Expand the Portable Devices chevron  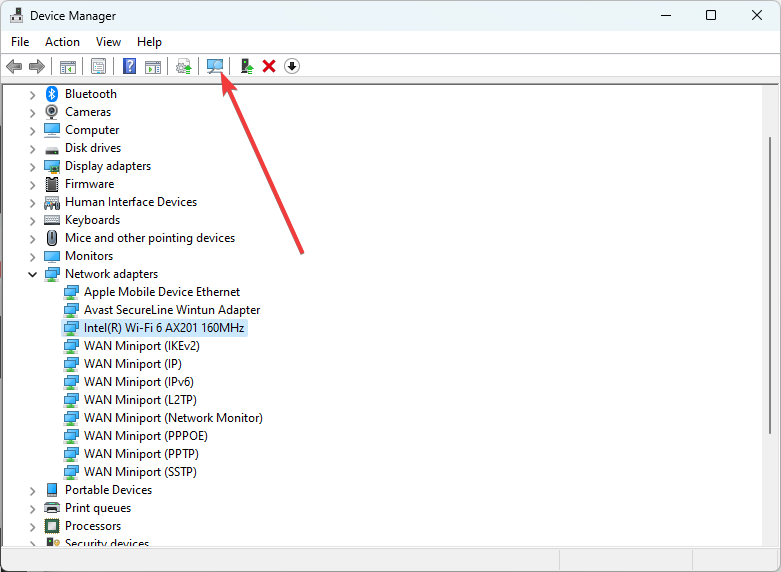[32, 491]
